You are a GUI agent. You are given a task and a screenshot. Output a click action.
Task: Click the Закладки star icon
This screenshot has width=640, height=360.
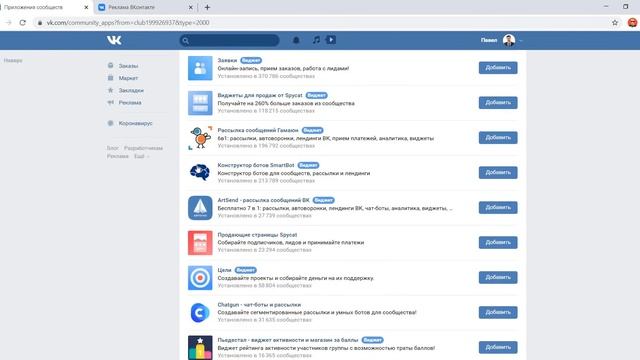tap(110, 90)
